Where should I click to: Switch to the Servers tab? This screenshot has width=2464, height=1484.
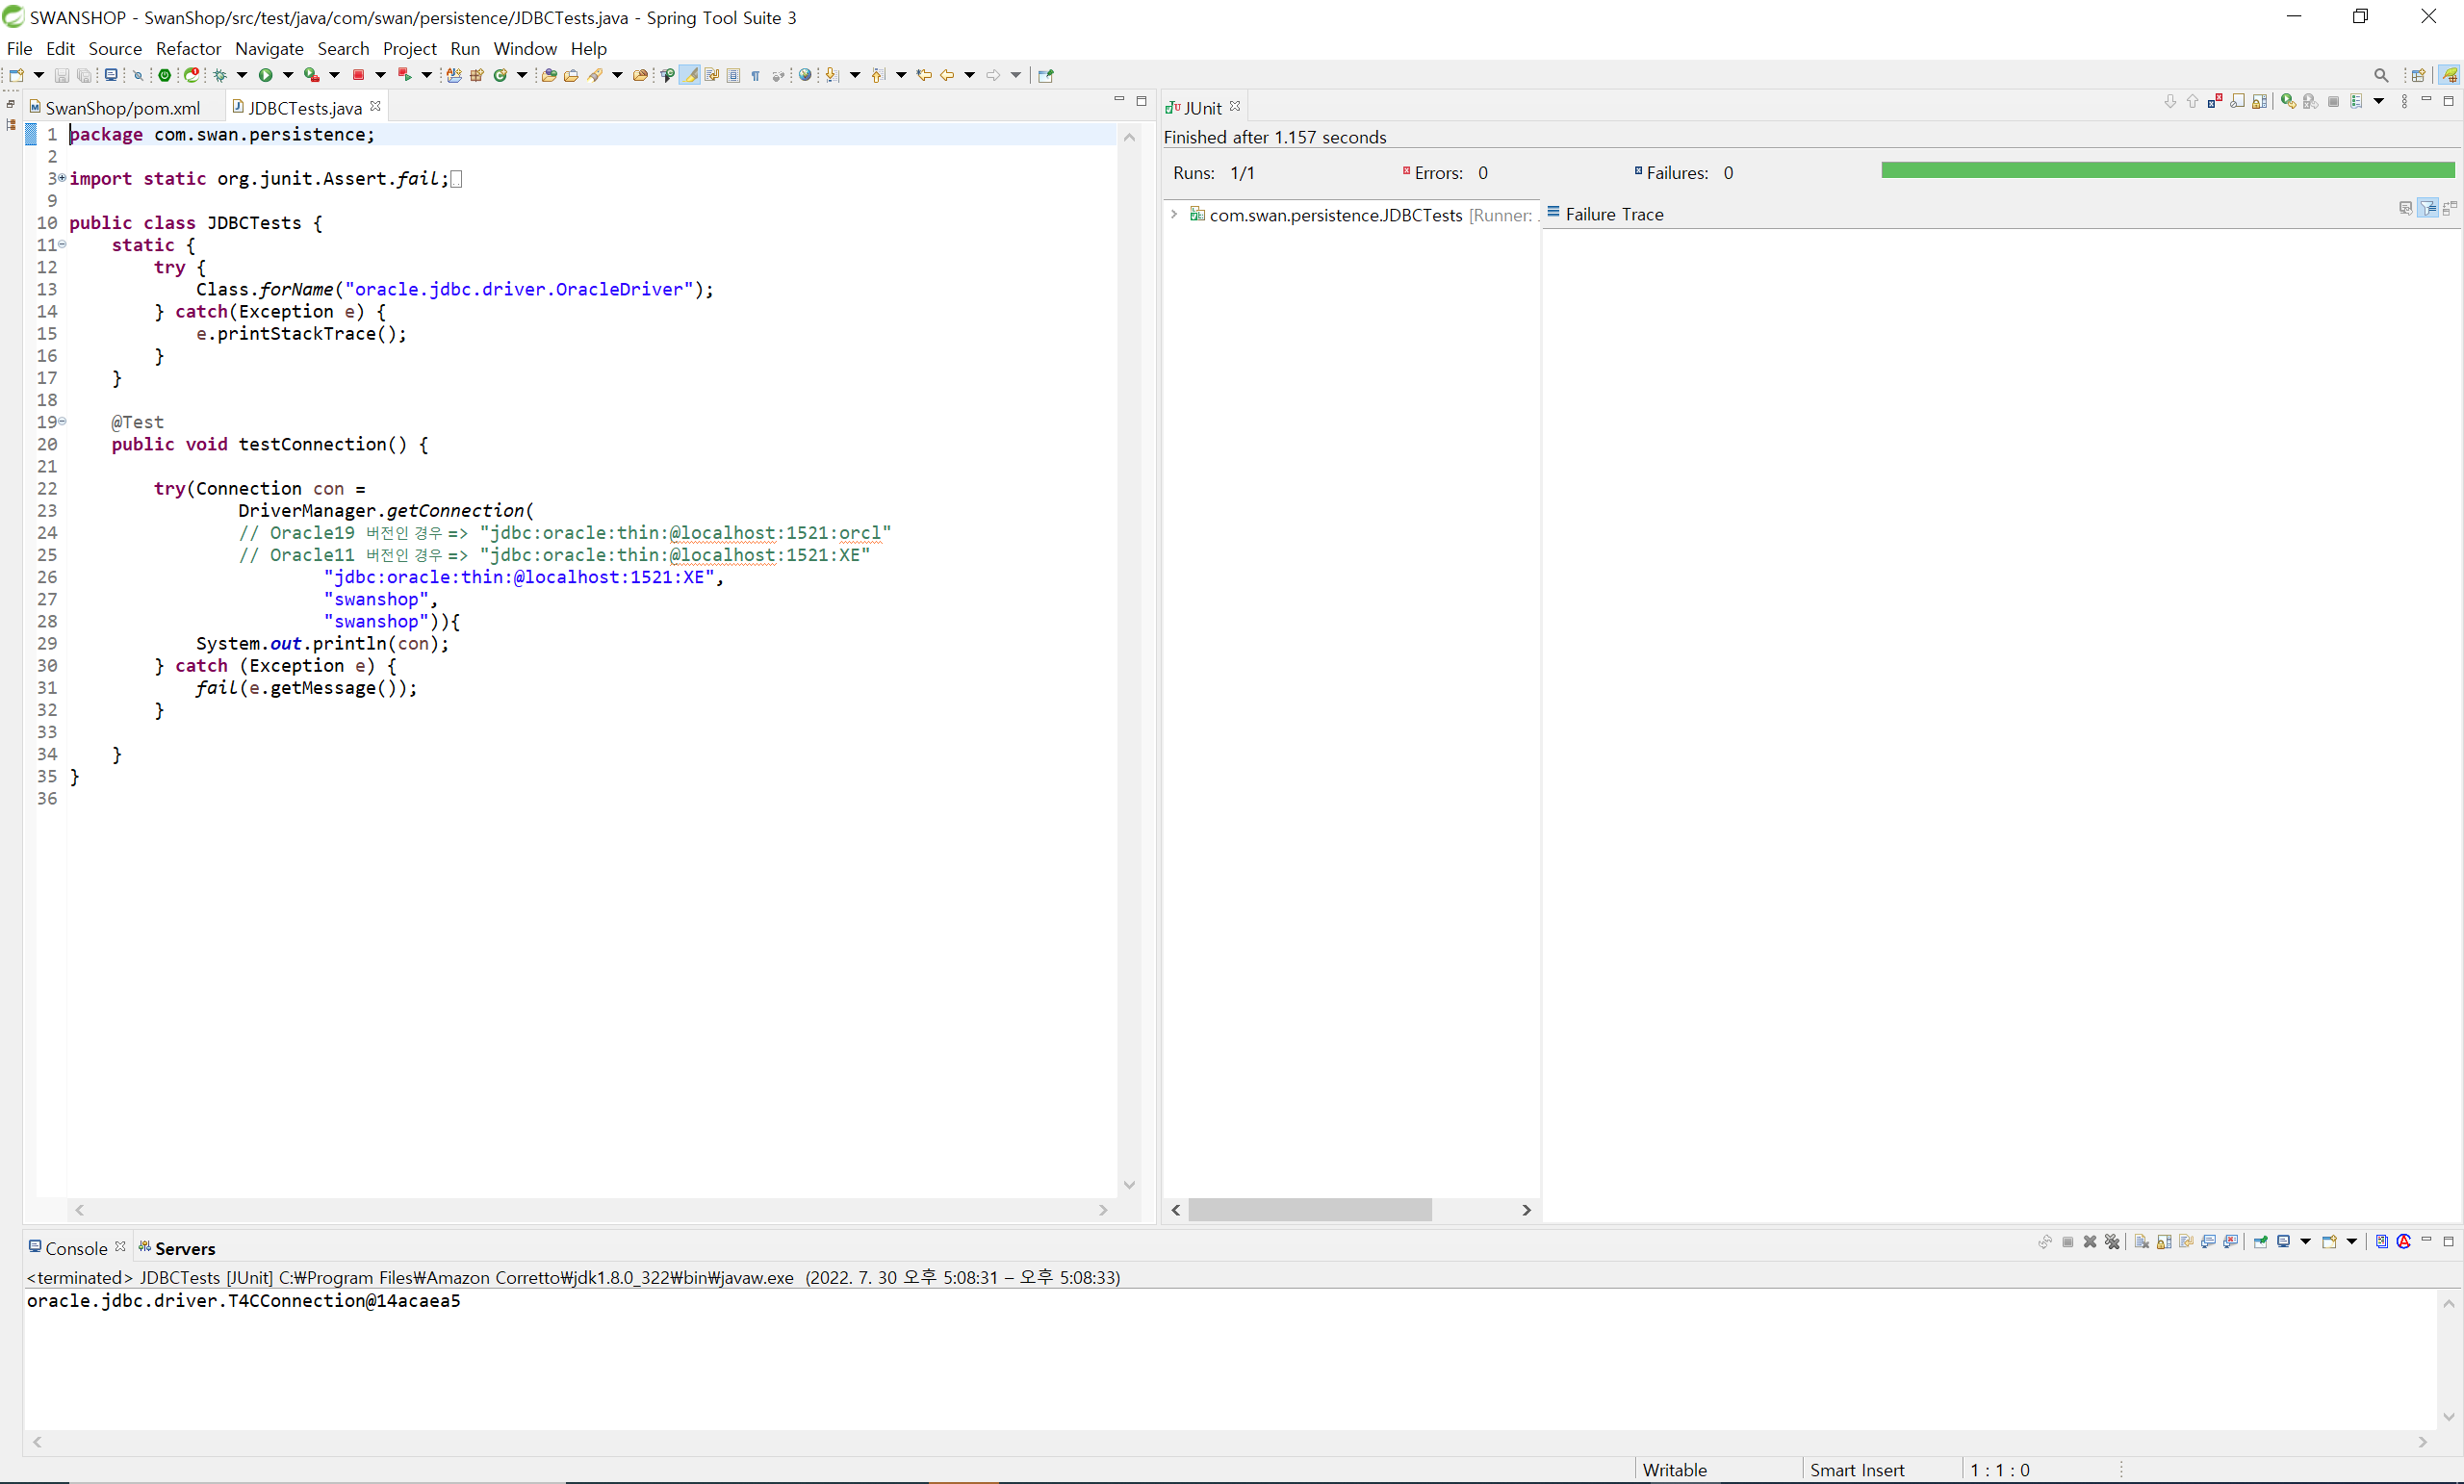pyautogui.click(x=184, y=1248)
